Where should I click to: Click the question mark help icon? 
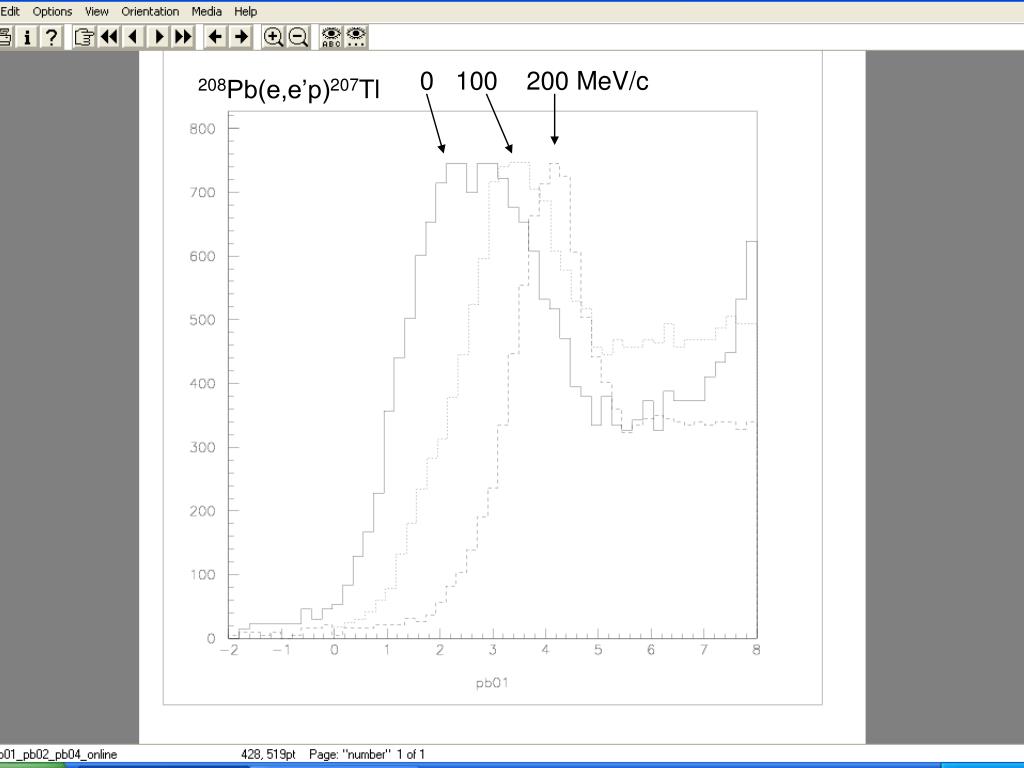[x=51, y=37]
